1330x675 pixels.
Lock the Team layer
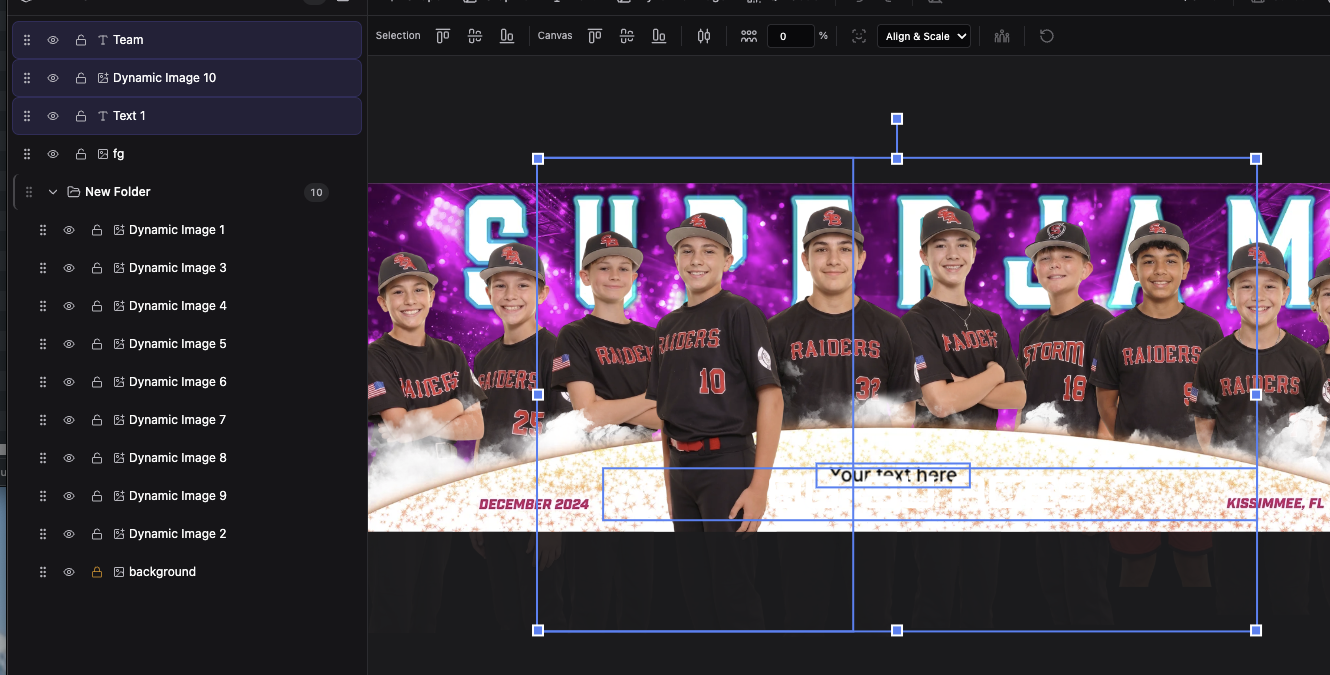tap(81, 40)
